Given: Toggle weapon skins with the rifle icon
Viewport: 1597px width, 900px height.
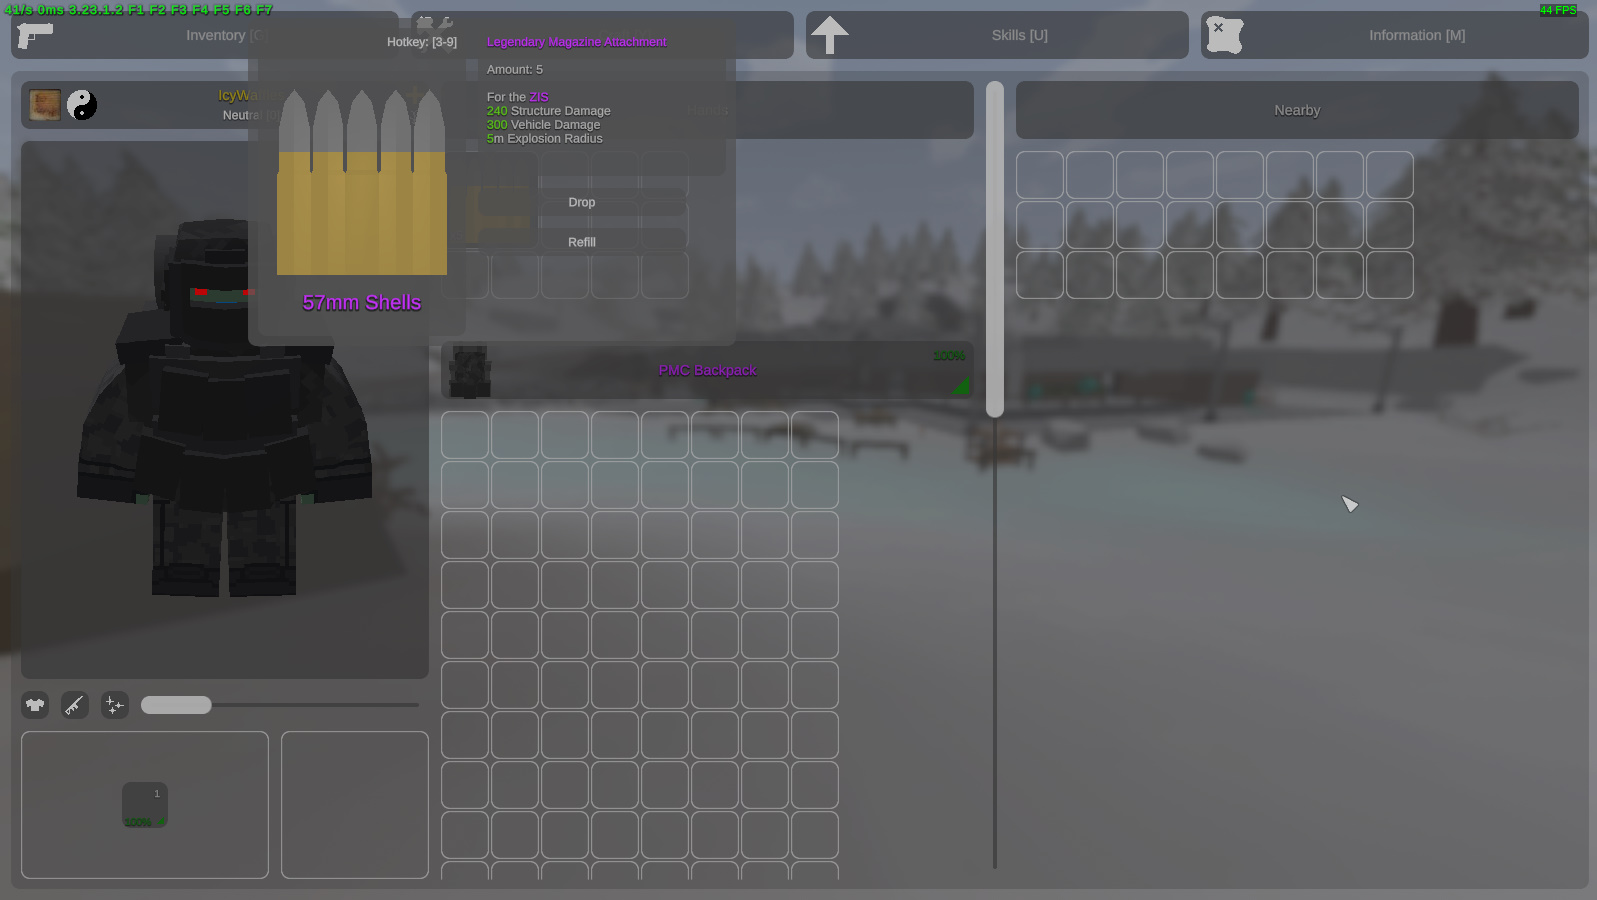Looking at the screenshot, I should pyautogui.click(x=75, y=705).
